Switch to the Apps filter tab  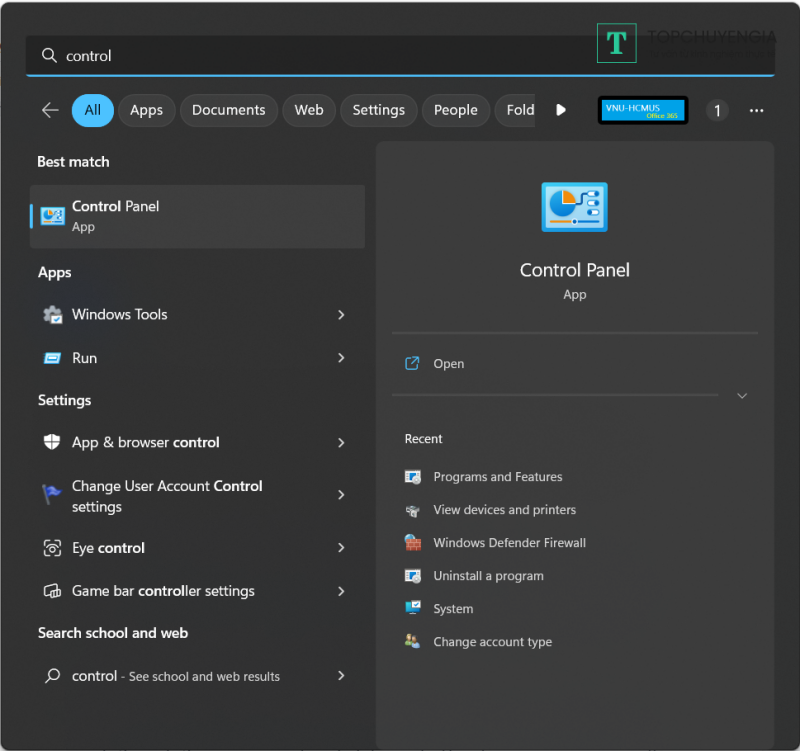(x=146, y=110)
